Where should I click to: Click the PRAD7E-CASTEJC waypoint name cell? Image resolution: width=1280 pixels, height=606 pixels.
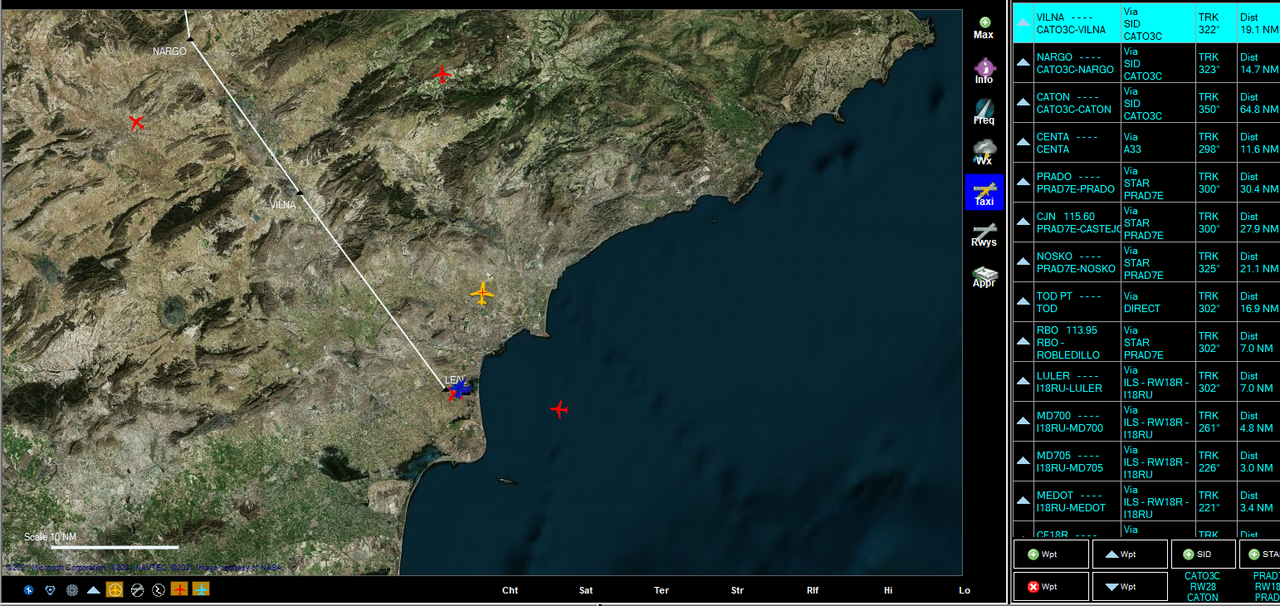click(x=1076, y=222)
